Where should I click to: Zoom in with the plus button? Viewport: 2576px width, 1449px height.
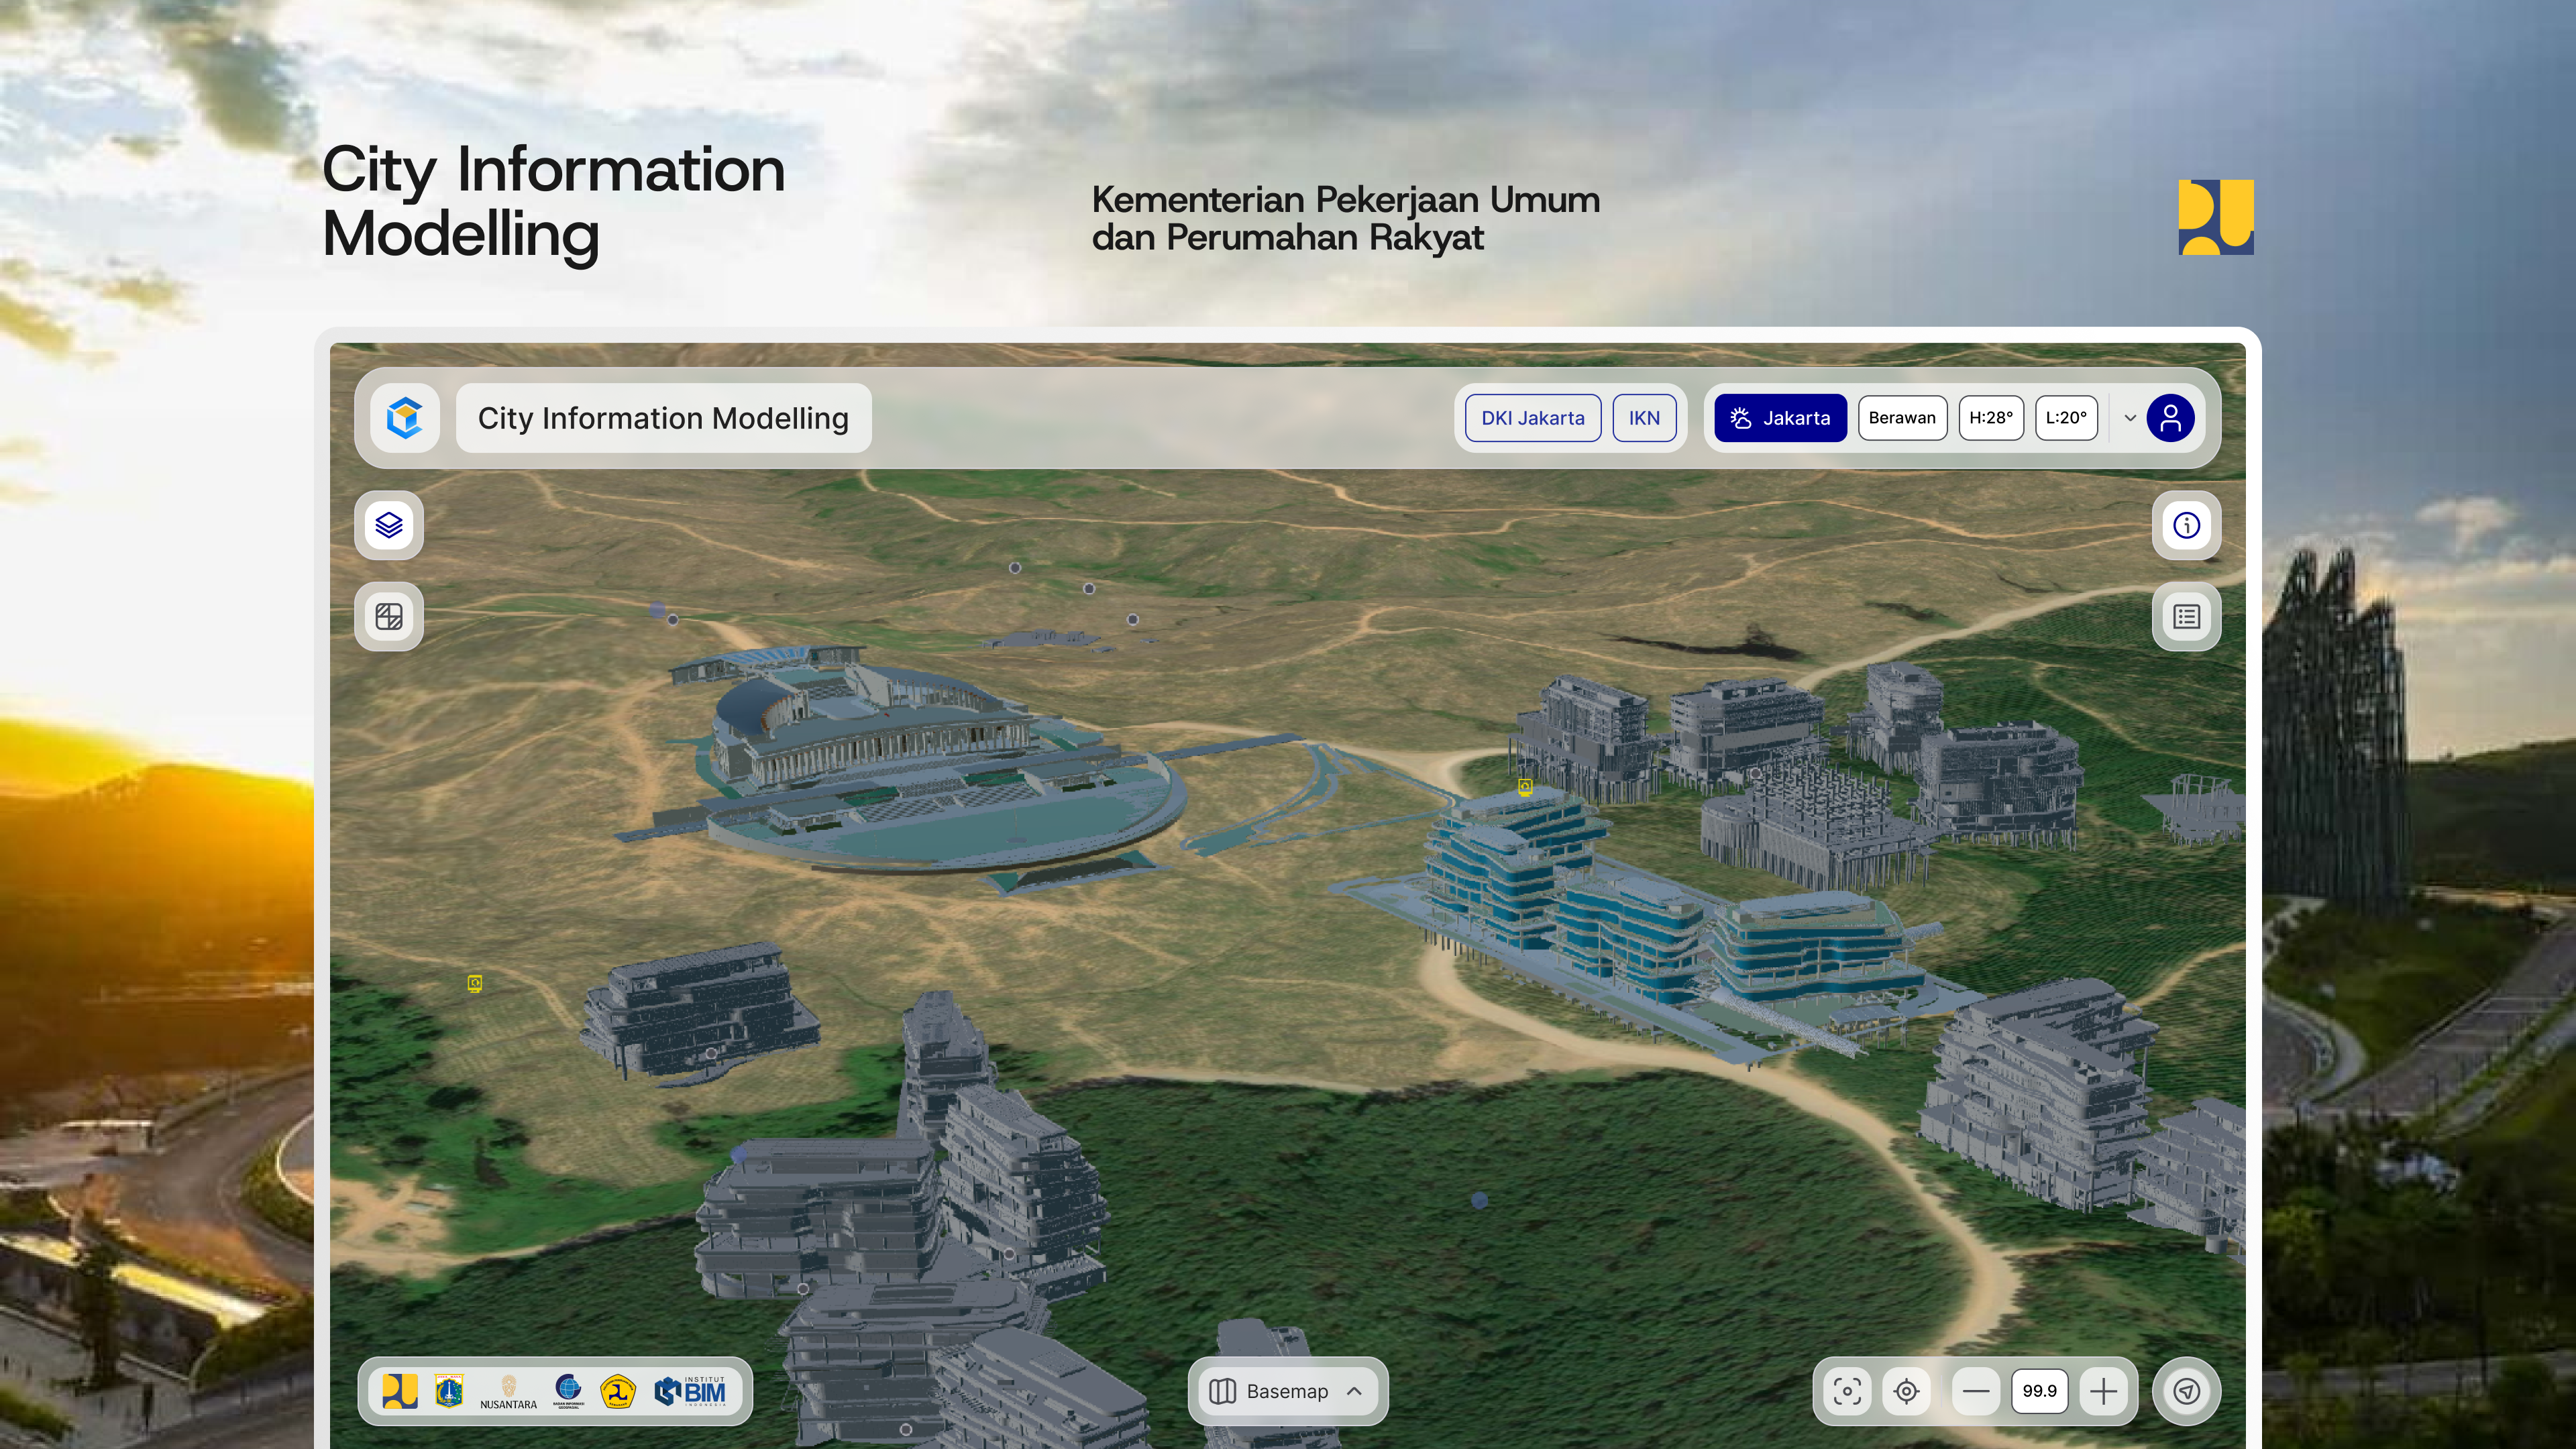click(2103, 1391)
